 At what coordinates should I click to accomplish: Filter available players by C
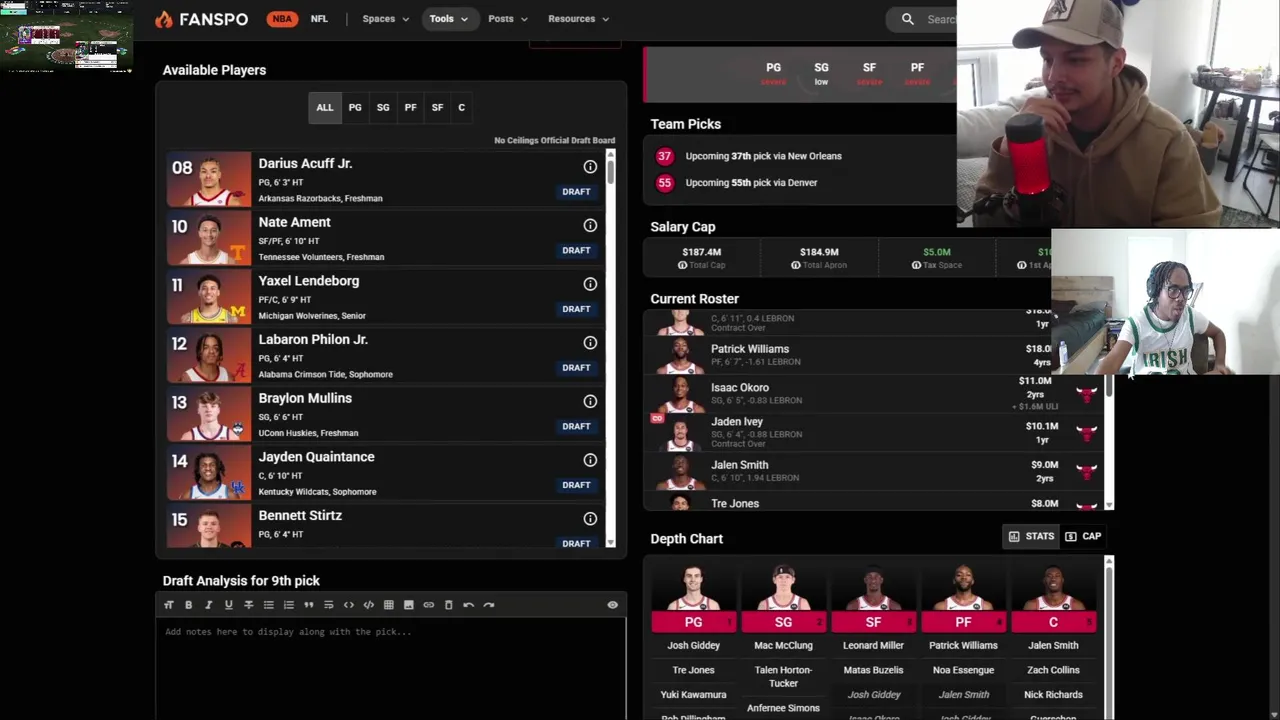[461, 108]
